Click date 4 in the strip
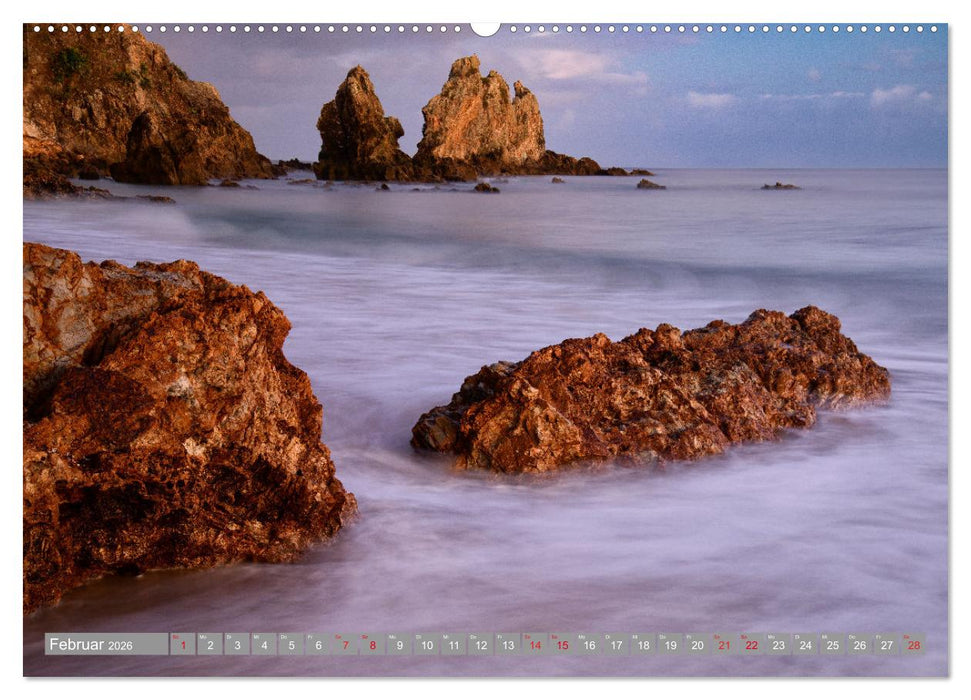The height and width of the screenshot is (700, 971). [263, 644]
